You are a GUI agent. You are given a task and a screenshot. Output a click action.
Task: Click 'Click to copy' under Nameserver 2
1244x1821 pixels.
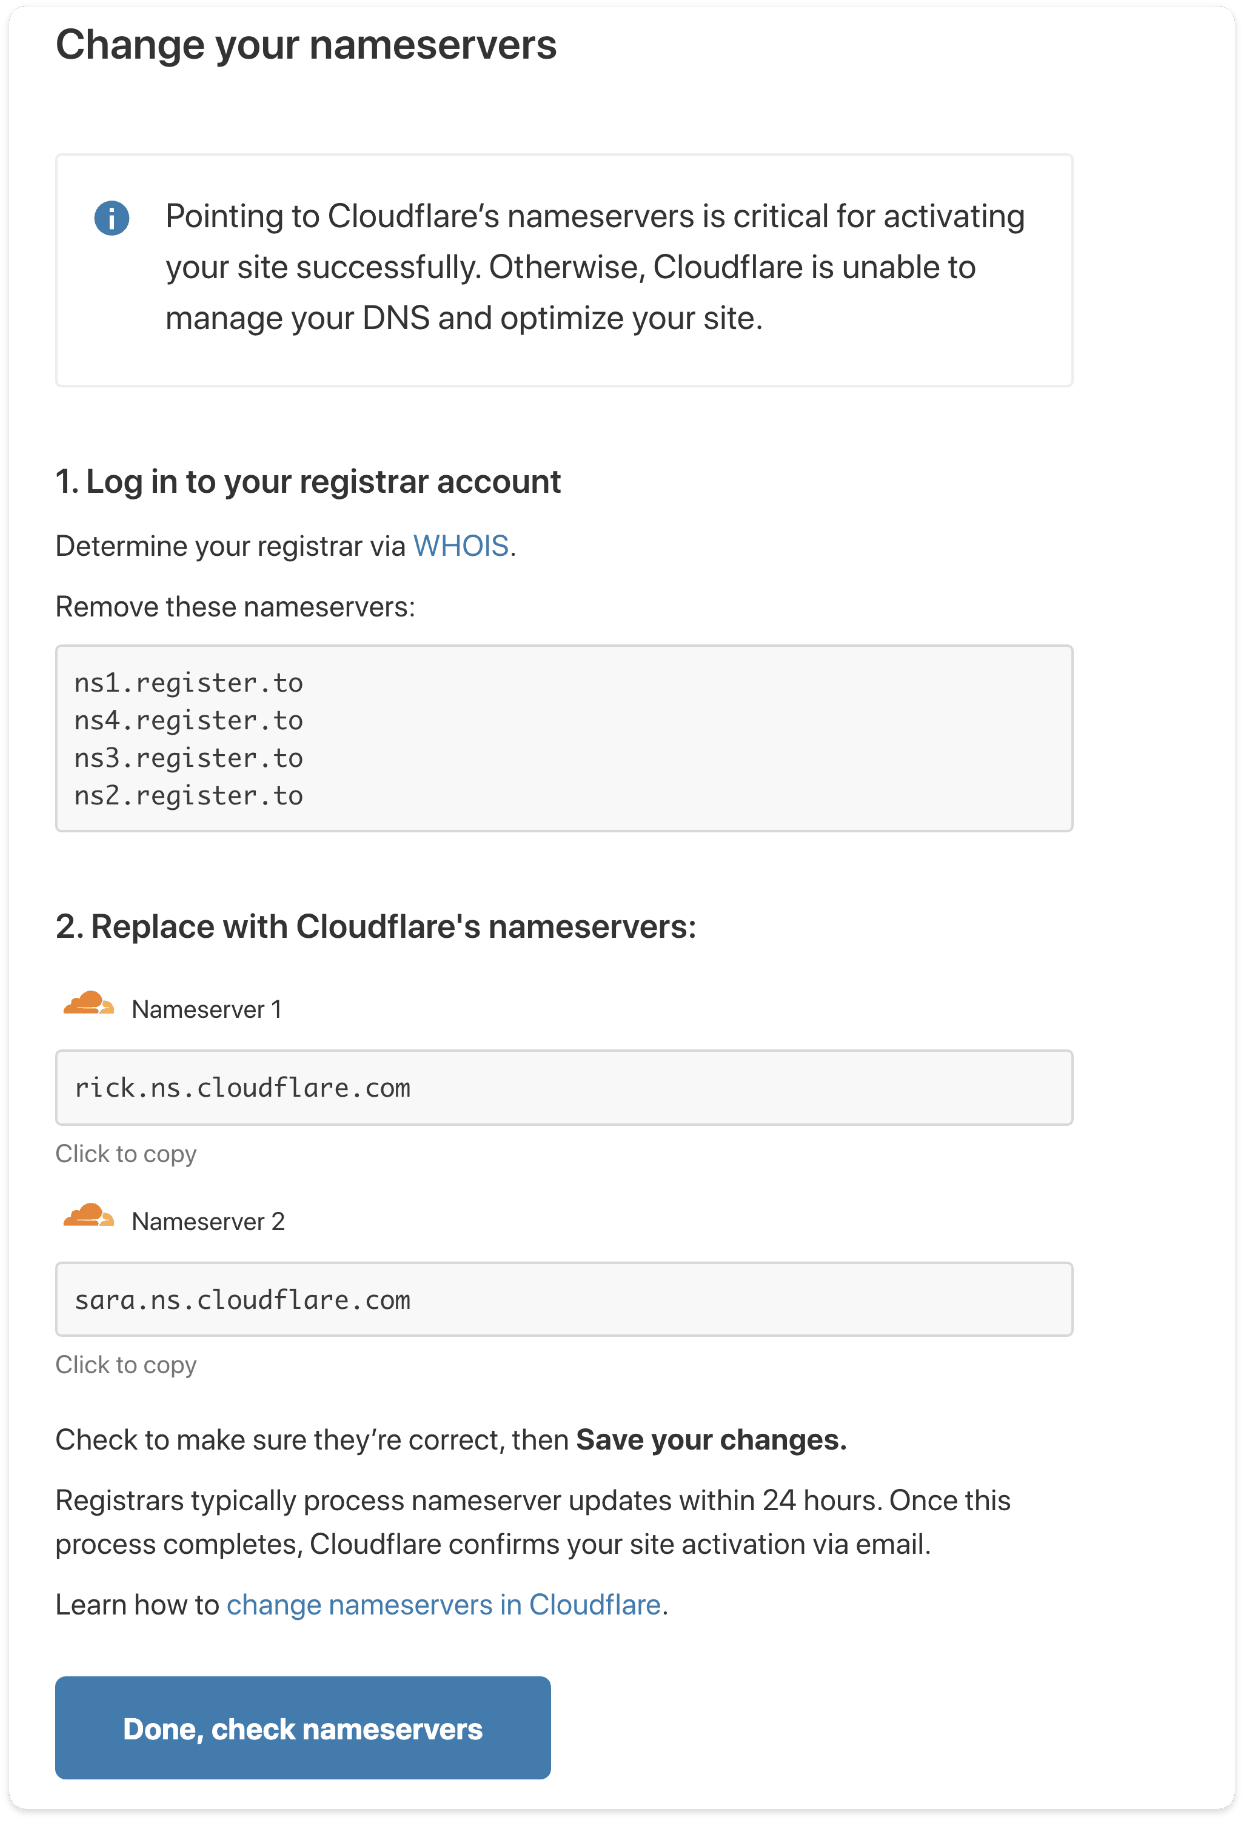126,1364
